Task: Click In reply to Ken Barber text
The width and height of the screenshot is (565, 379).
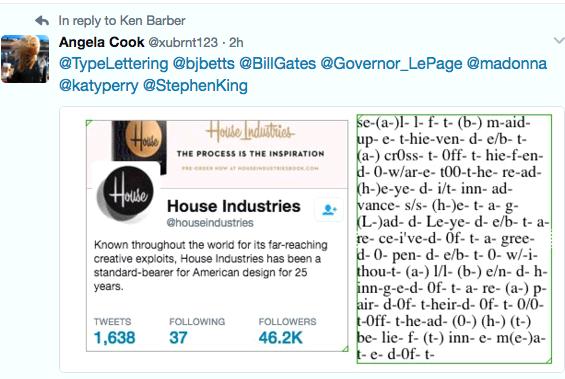Action: pyautogui.click(x=122, y=21)
